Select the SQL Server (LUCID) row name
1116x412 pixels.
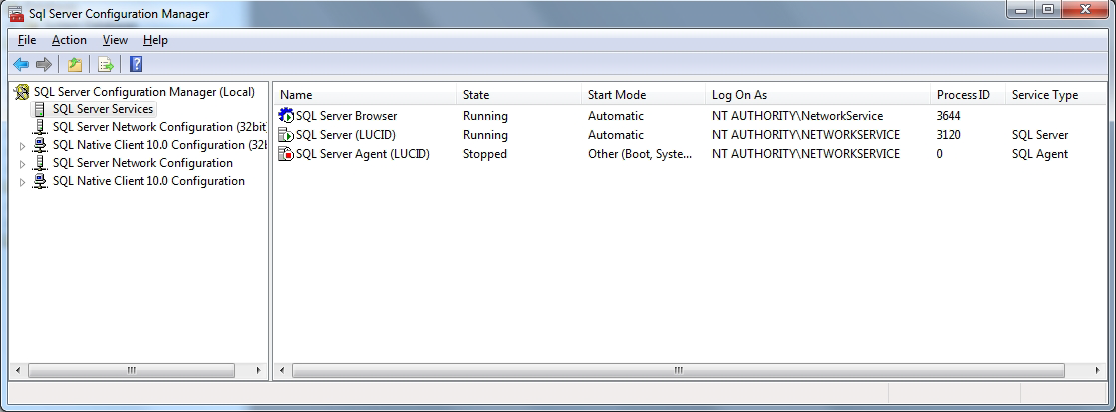pos(346,134)
